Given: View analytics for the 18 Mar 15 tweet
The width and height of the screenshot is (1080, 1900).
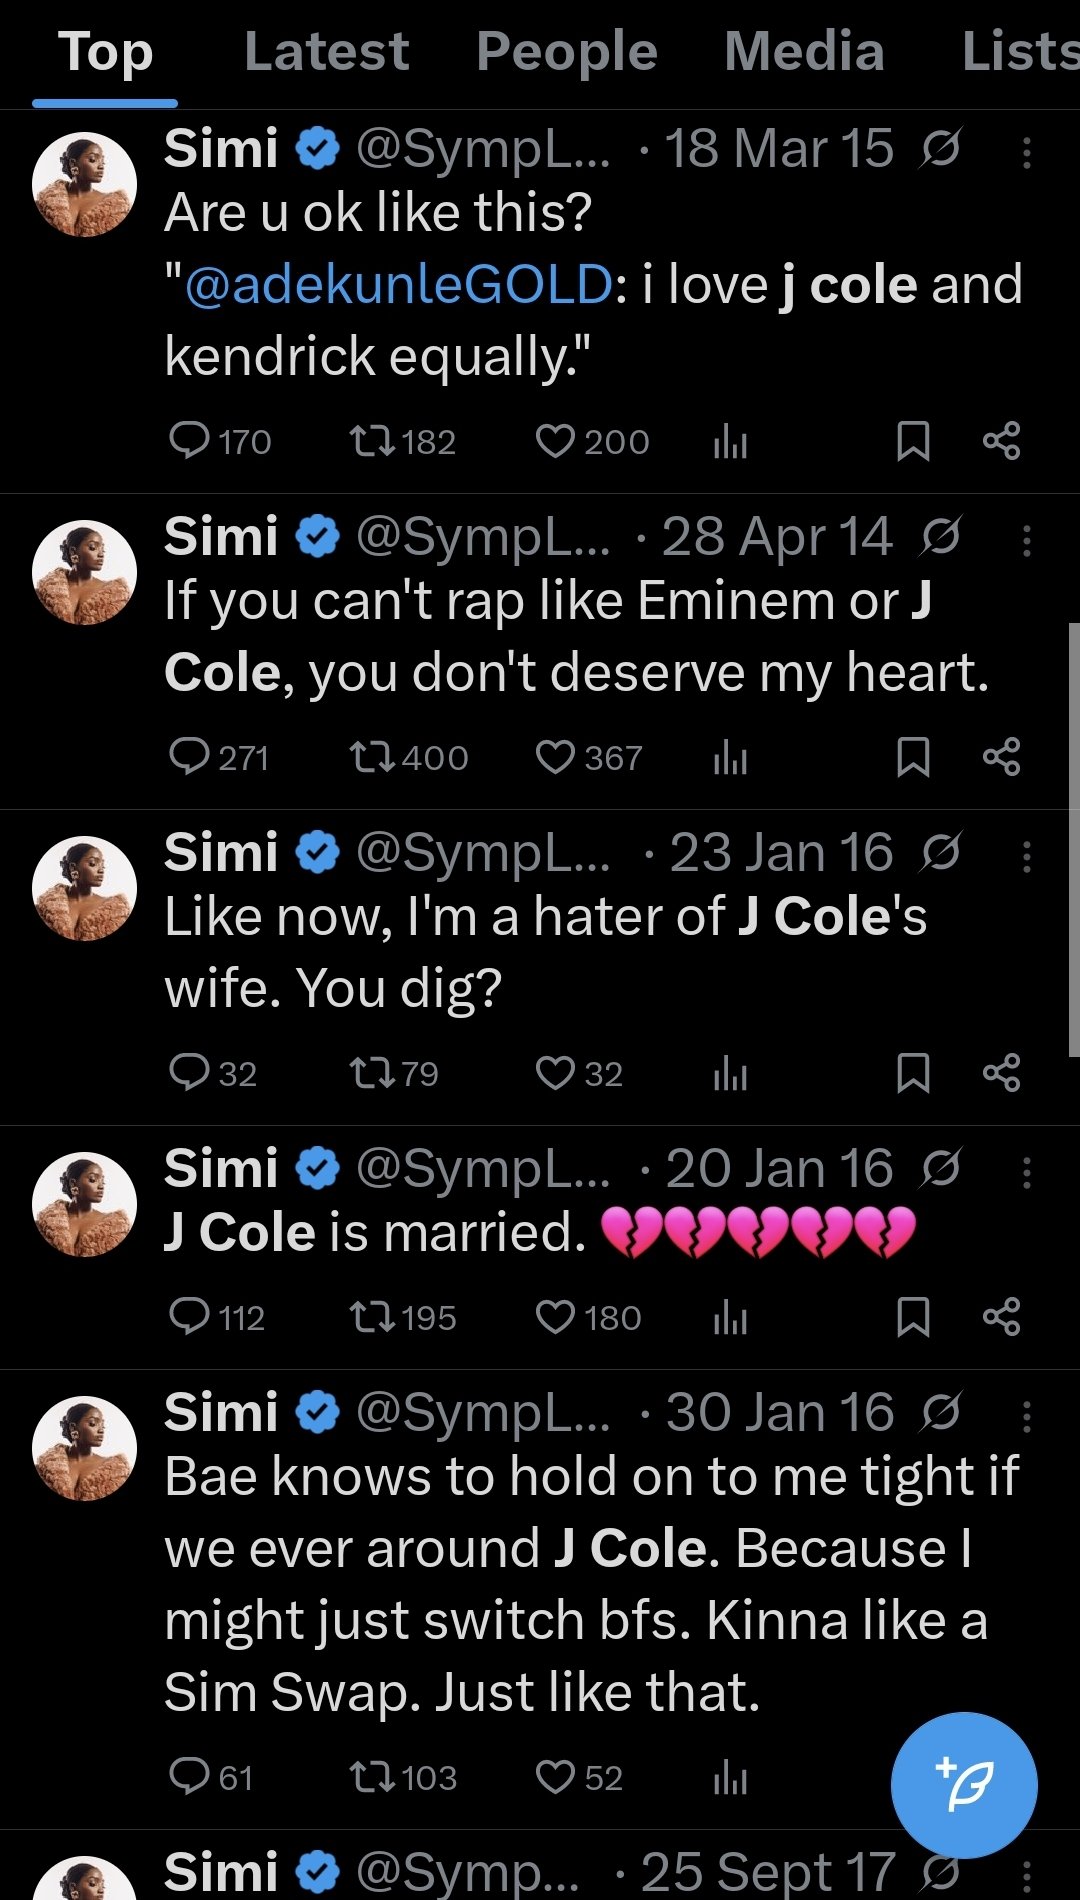Looking at the screenshot, I should pyautogui.click(x=730, y=441).
